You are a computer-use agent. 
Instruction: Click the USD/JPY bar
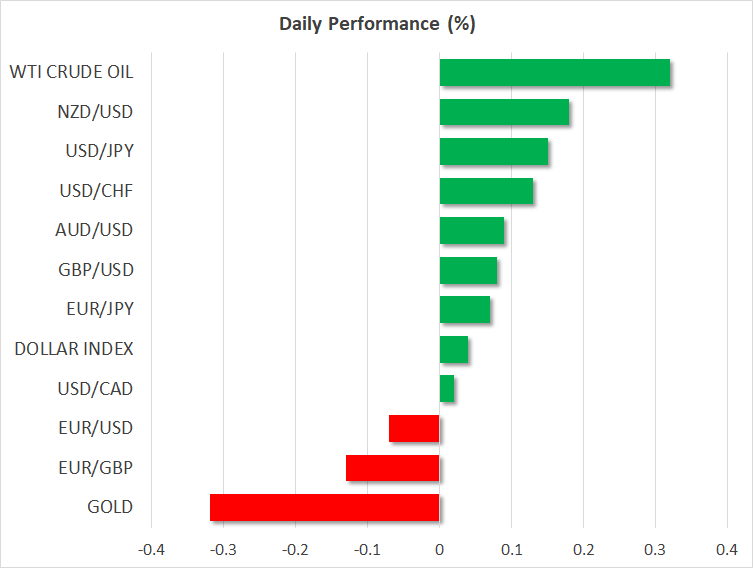coord(493,152)
